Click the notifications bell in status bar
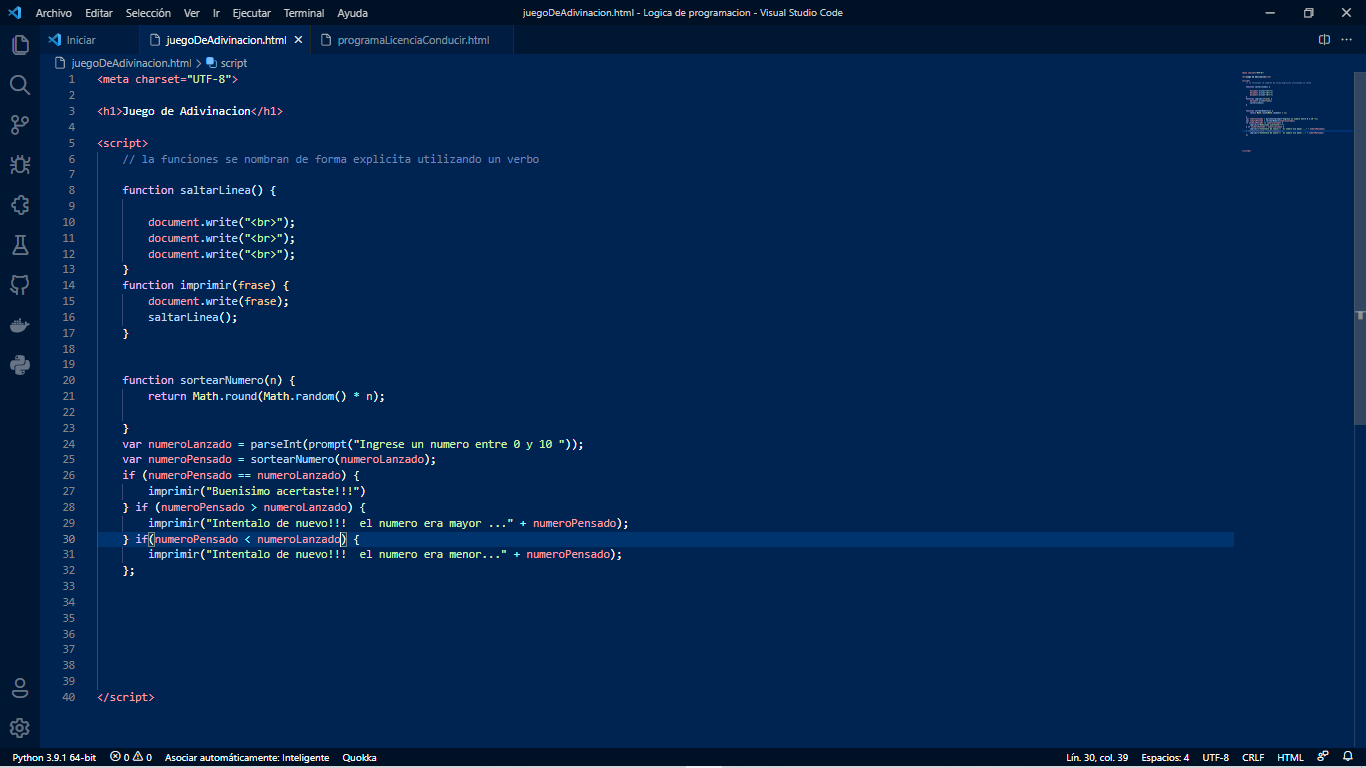This screenshot has height=768, width=1366. pos(1348,757)
